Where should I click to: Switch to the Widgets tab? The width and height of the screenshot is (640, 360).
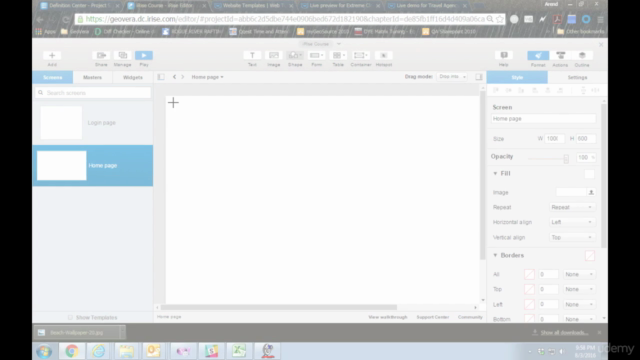tap(133, 77)
